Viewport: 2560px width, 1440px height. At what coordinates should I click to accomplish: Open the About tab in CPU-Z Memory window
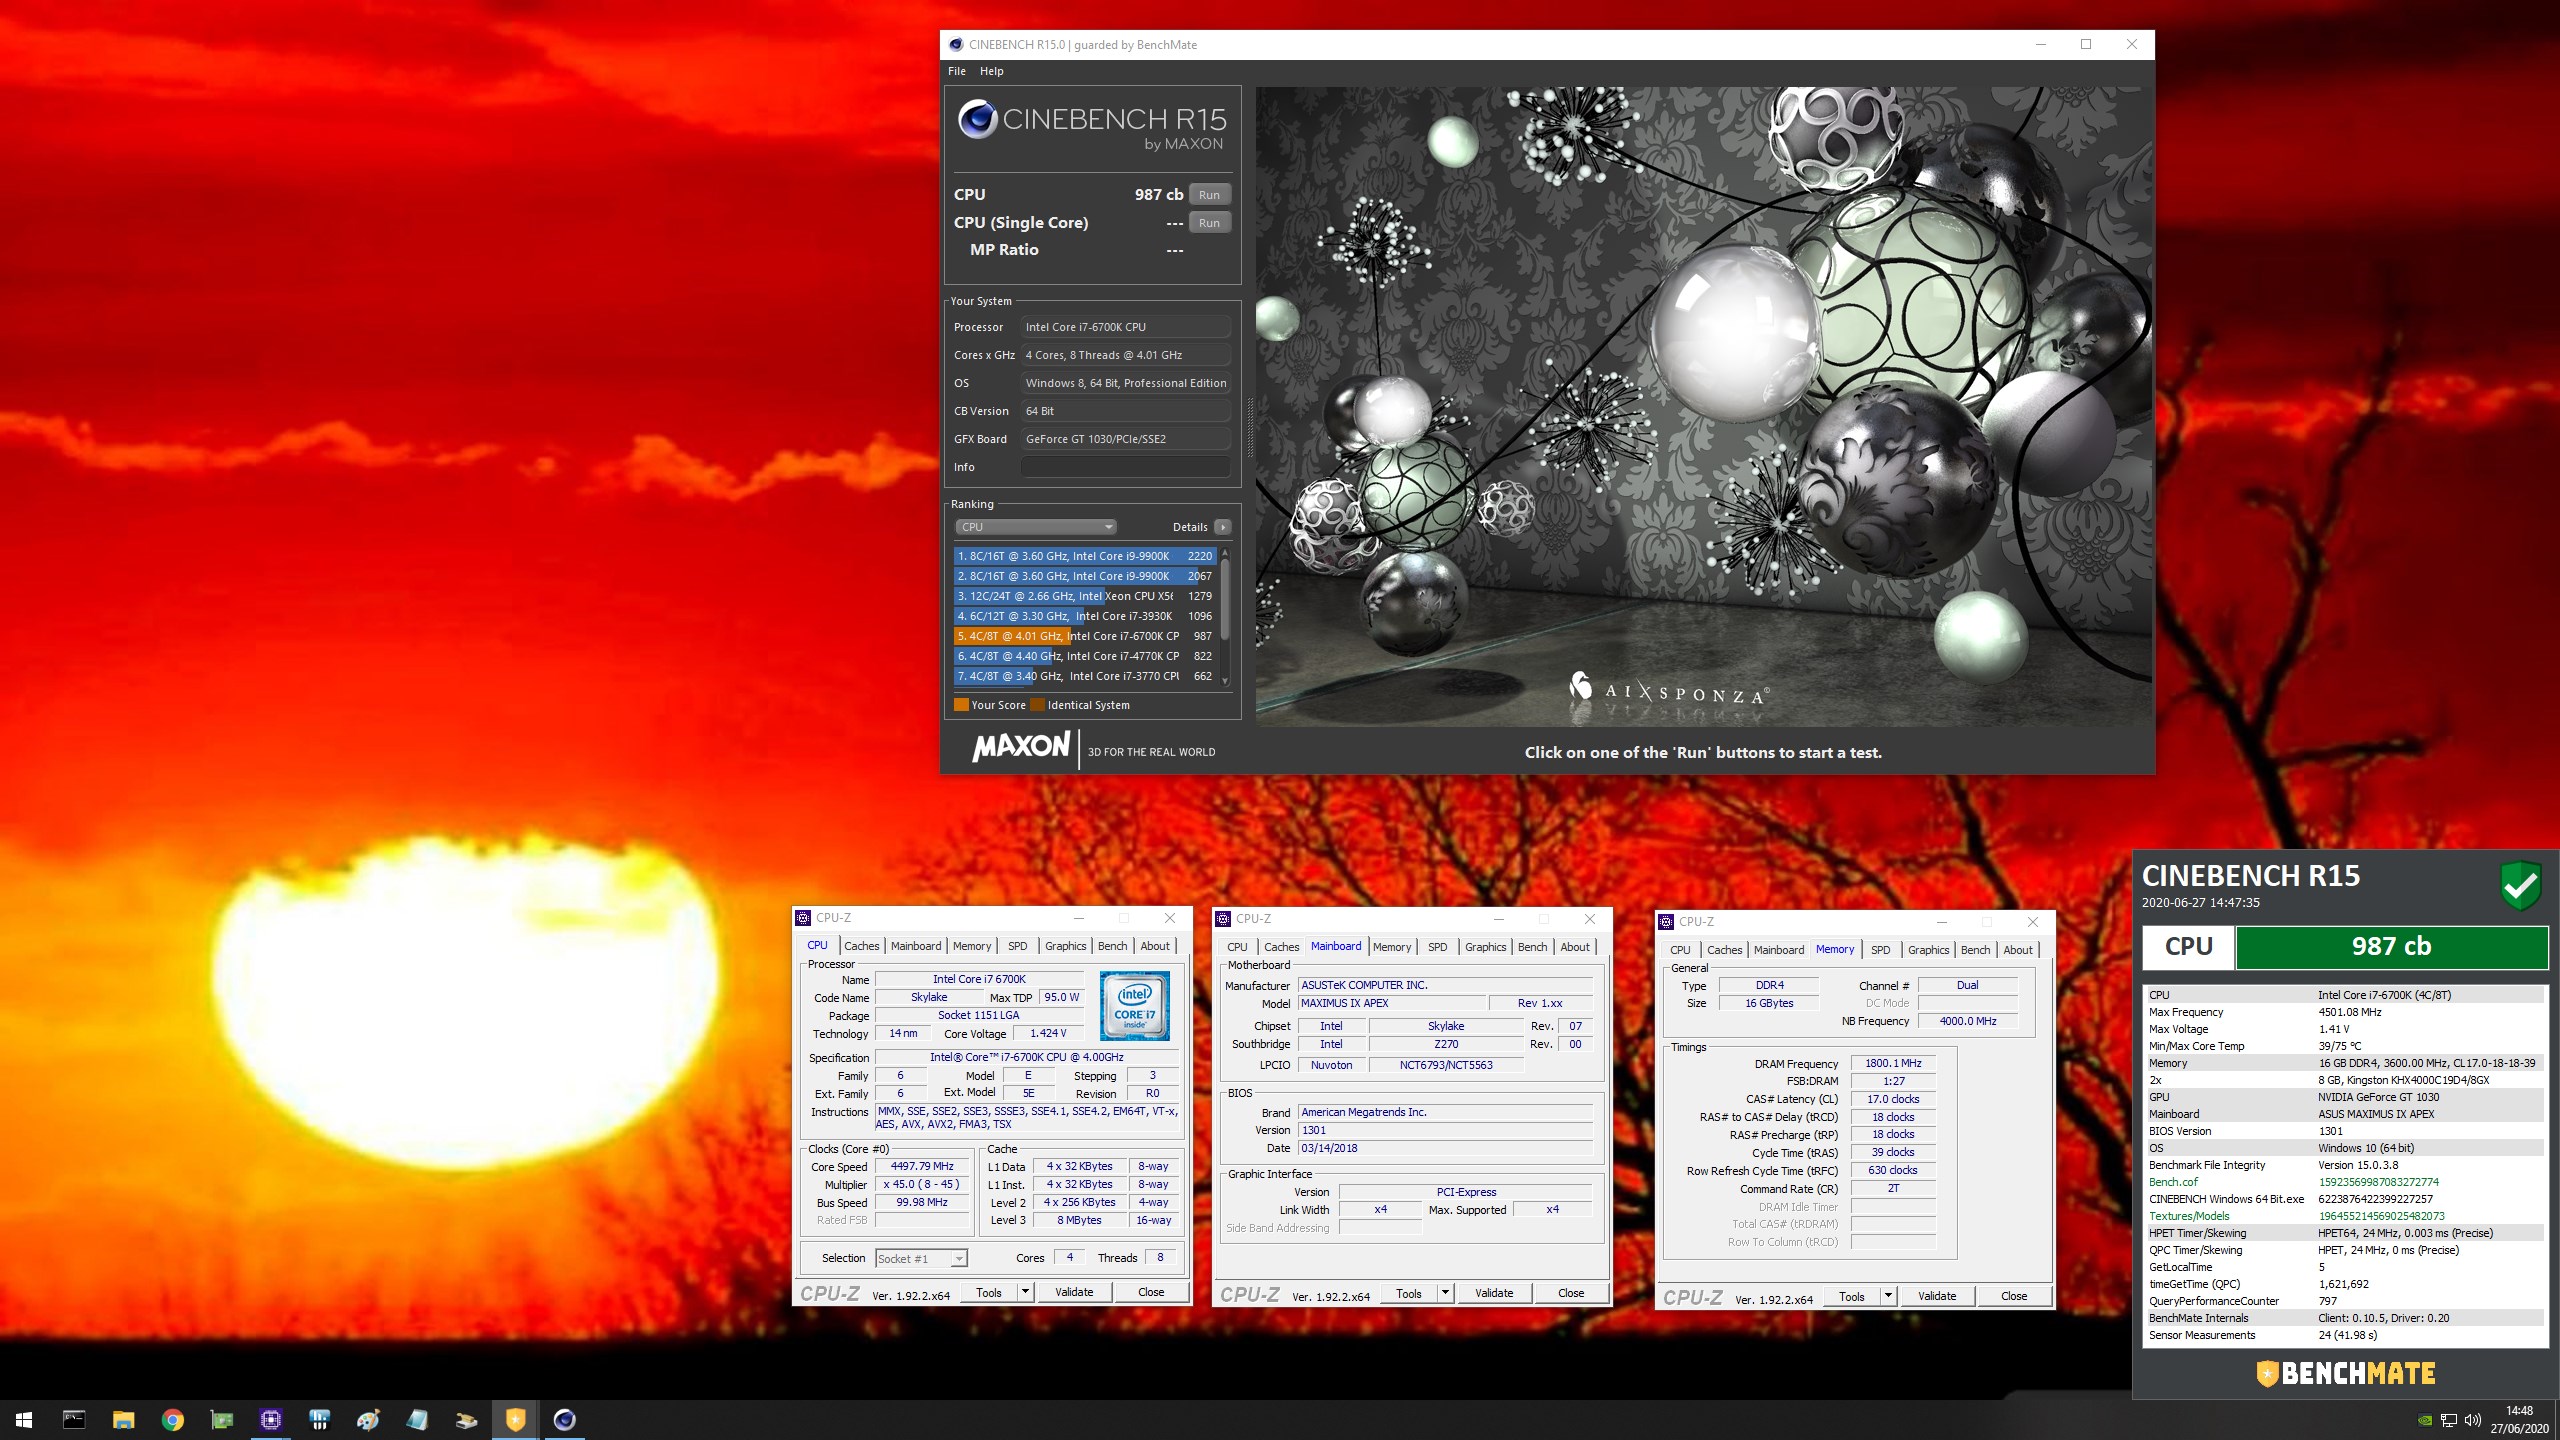(x=2018, y=950)
